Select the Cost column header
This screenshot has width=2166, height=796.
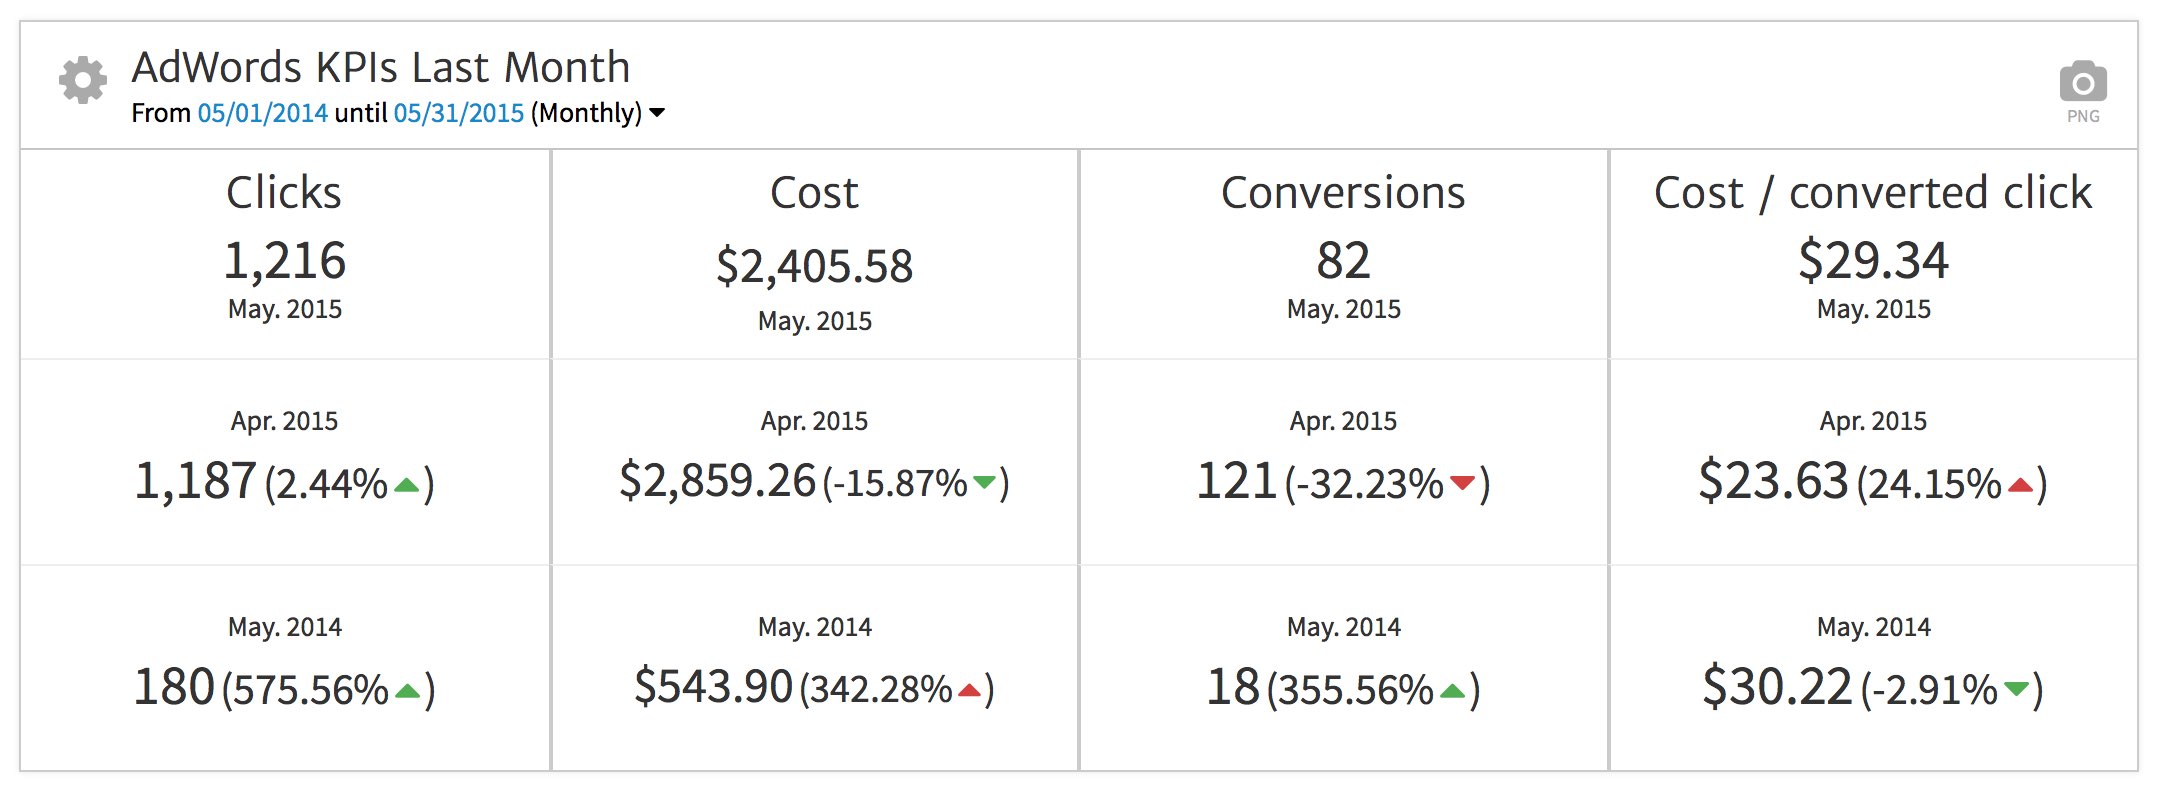point(814,192)
